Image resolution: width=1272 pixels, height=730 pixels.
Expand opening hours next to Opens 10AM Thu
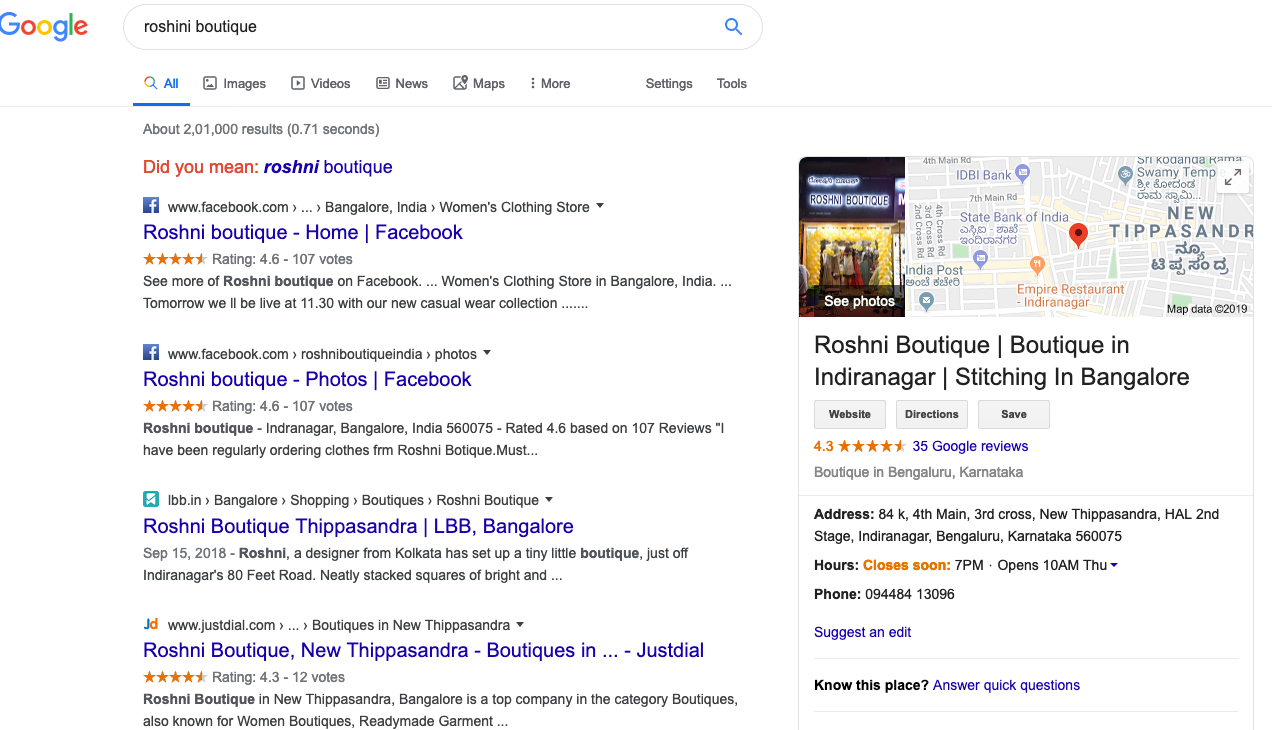1114,565
